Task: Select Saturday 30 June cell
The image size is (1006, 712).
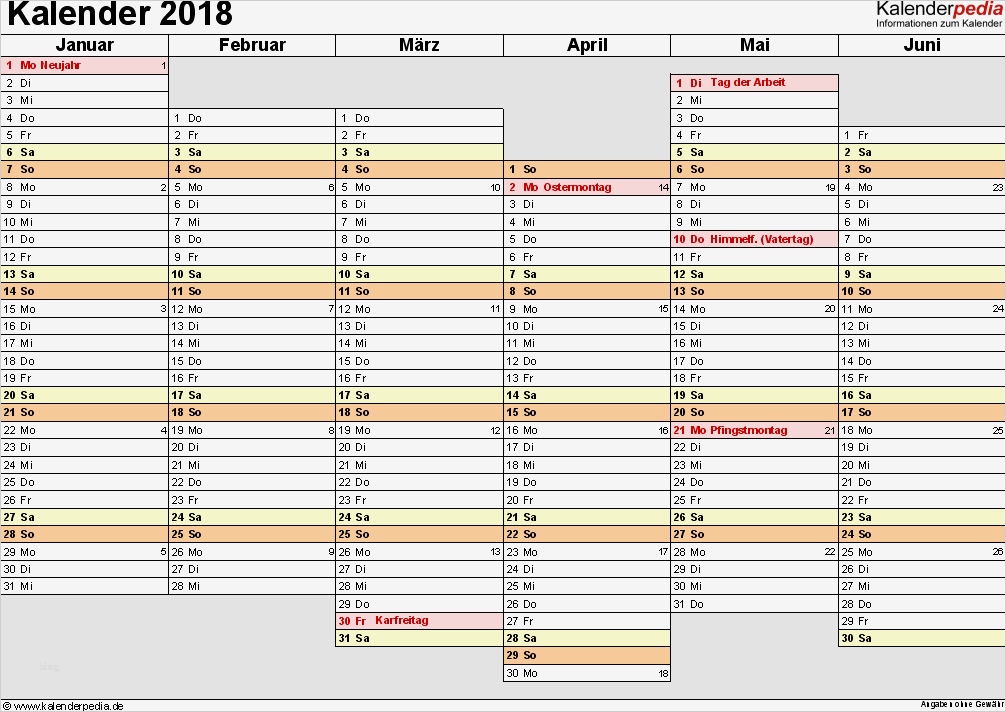Action: [921, 638]
